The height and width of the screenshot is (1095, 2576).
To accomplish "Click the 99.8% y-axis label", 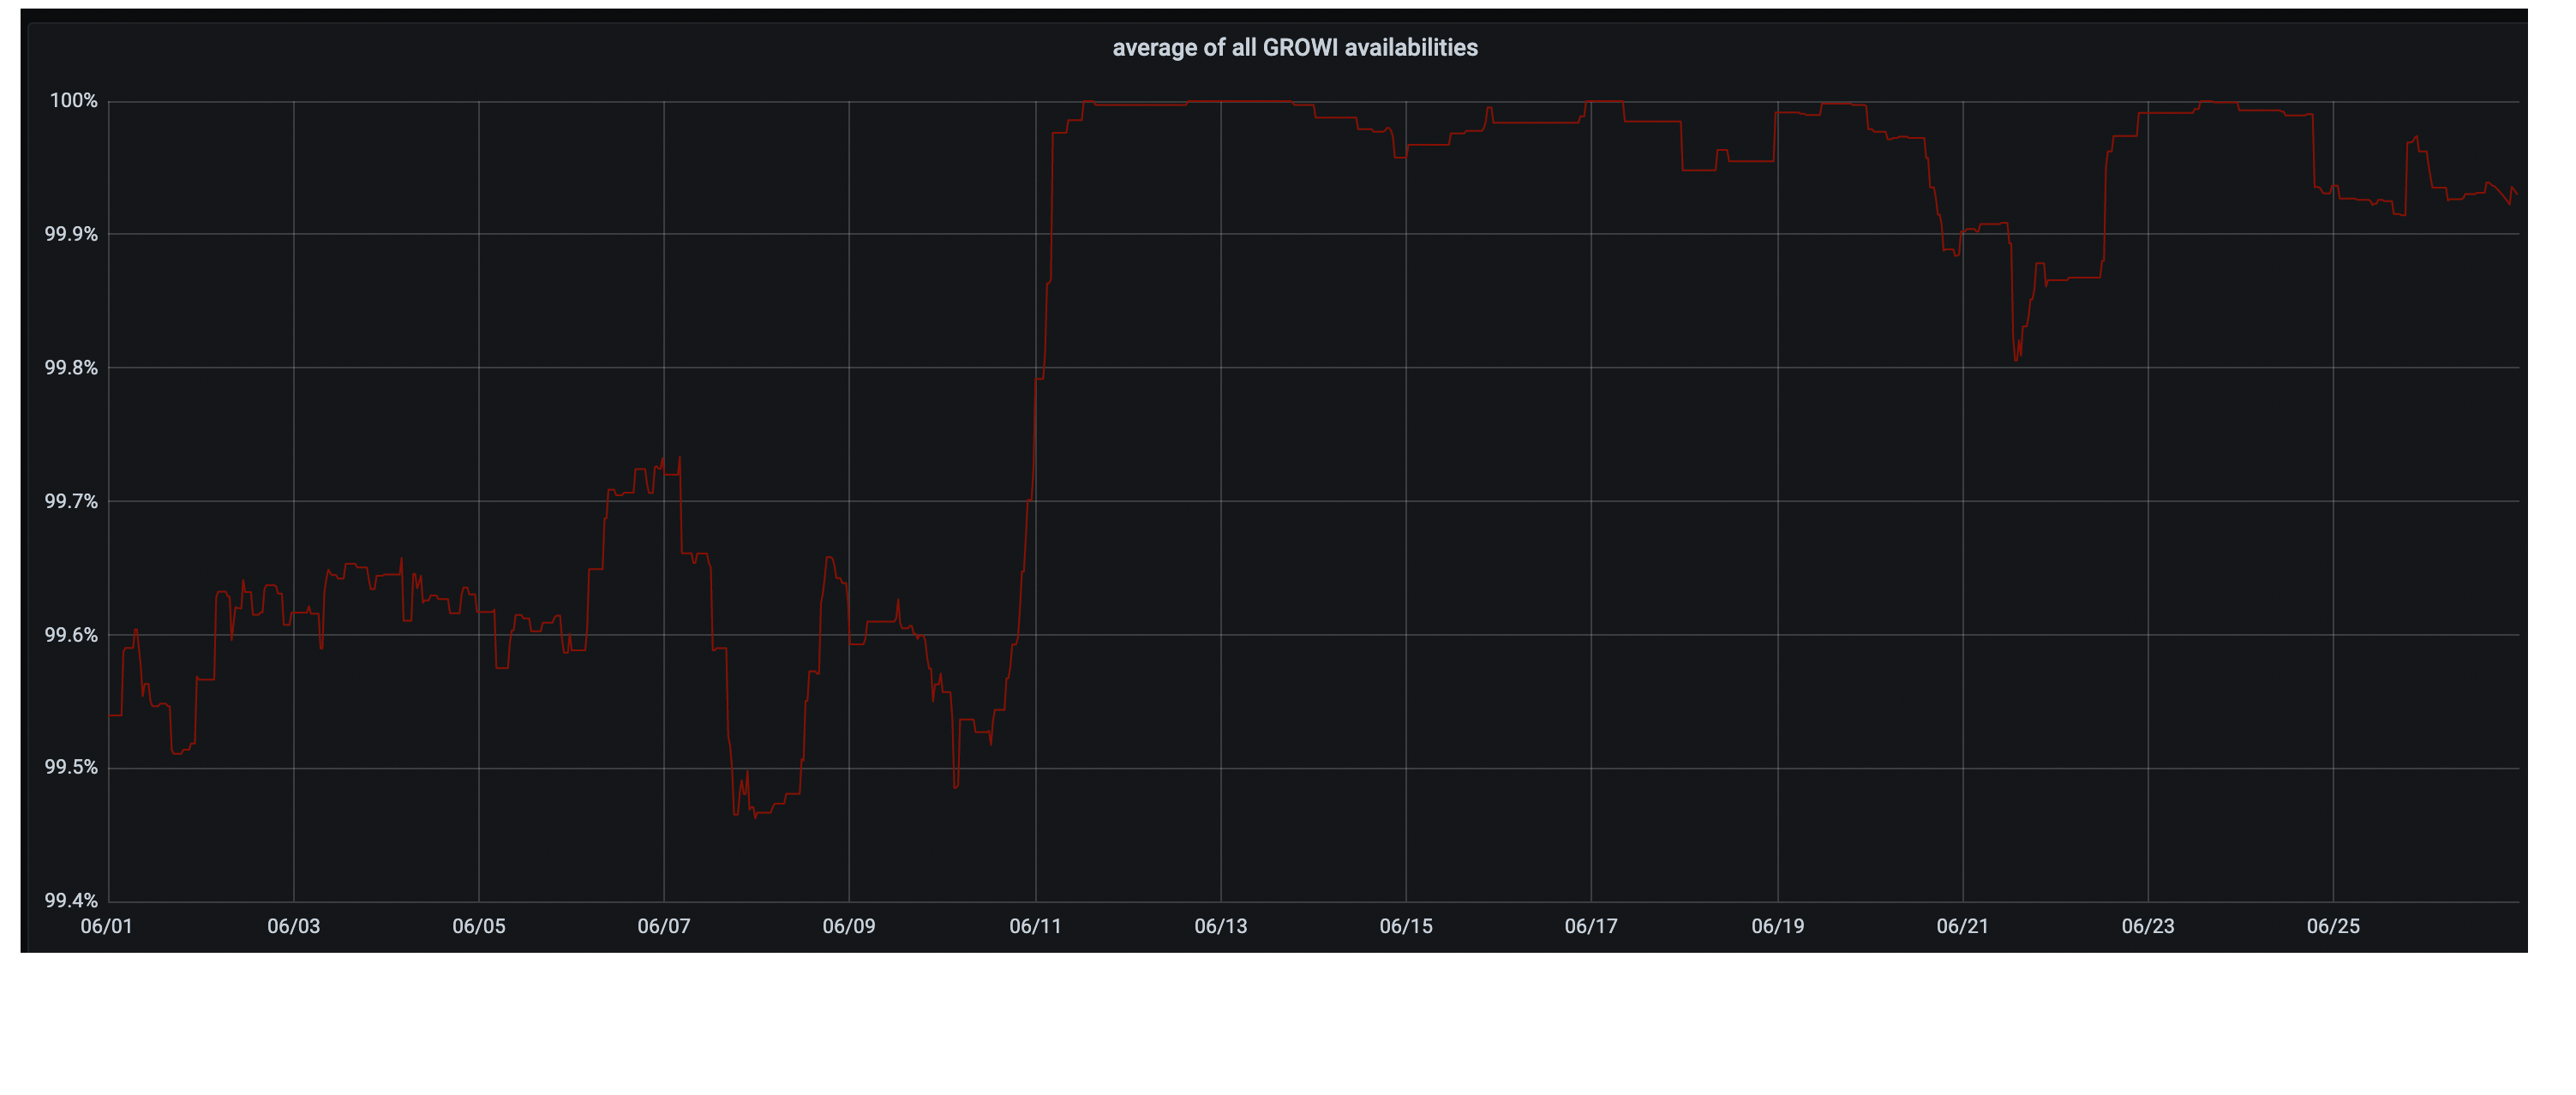I will [71, 368].
